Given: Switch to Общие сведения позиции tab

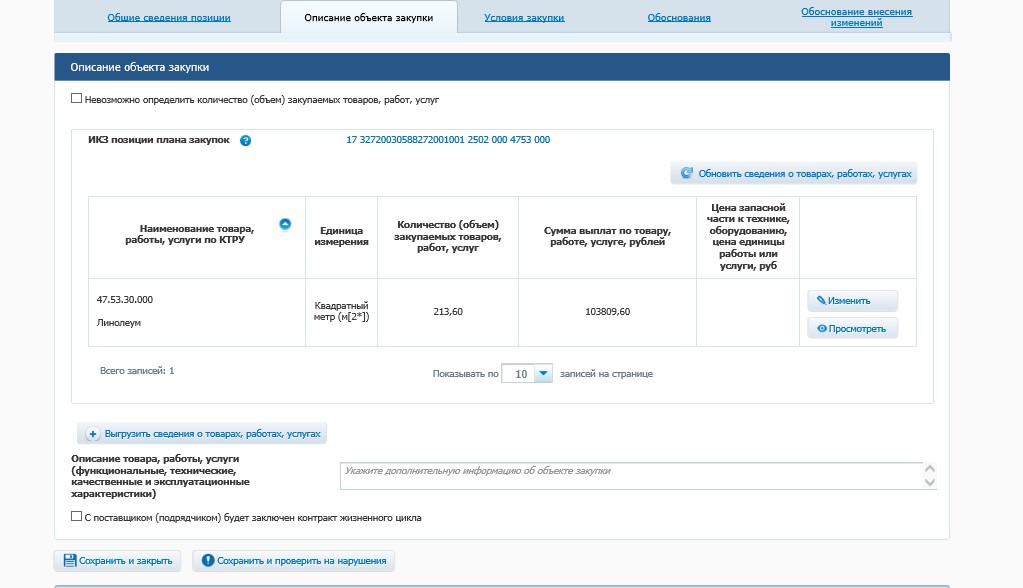Looking at the screenshot, I should 169,18.
